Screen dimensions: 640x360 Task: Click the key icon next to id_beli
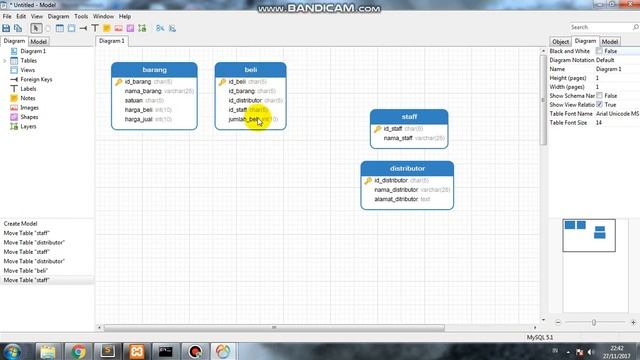point(222,82)
